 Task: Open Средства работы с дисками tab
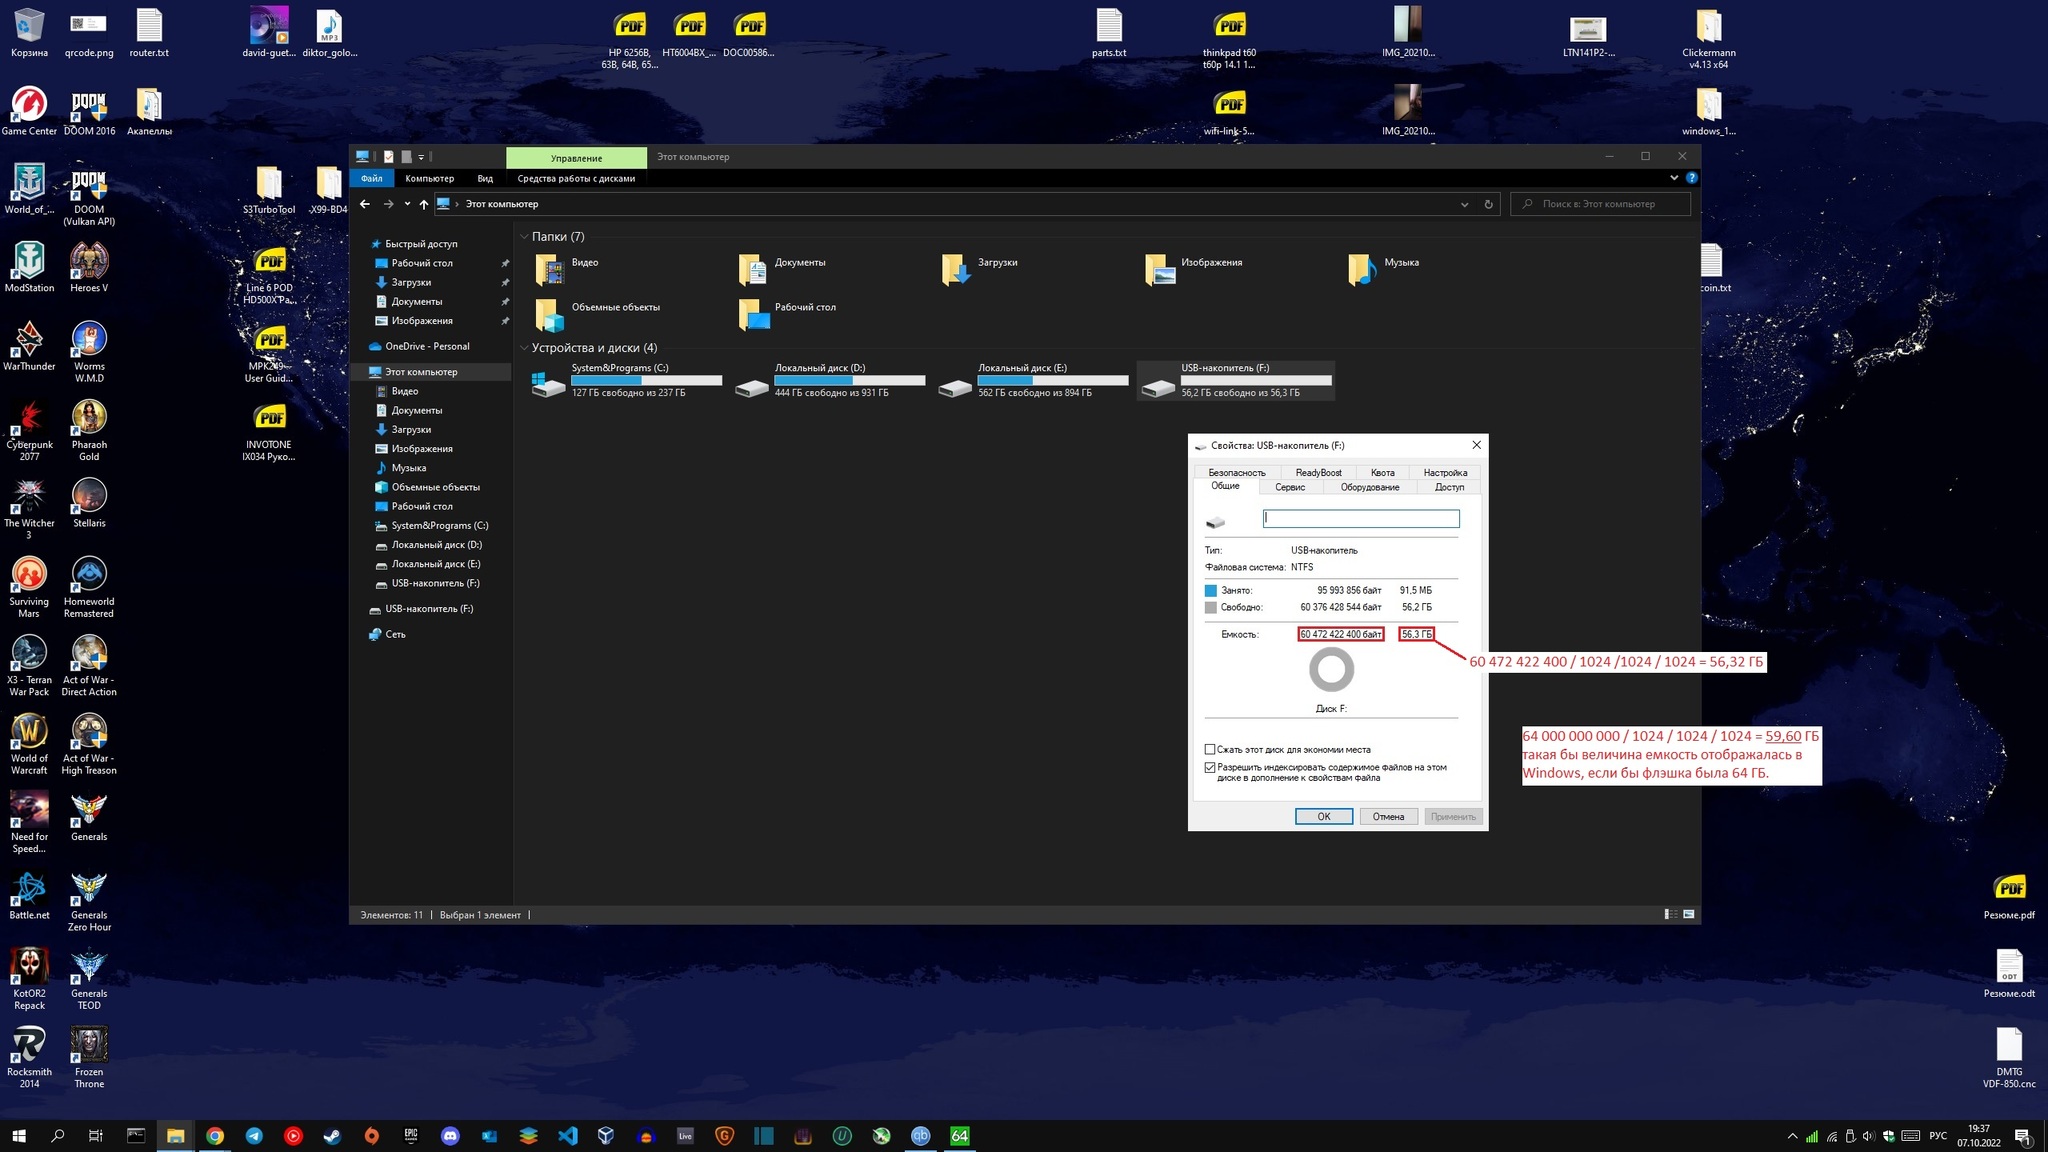(x=576, y=178)
